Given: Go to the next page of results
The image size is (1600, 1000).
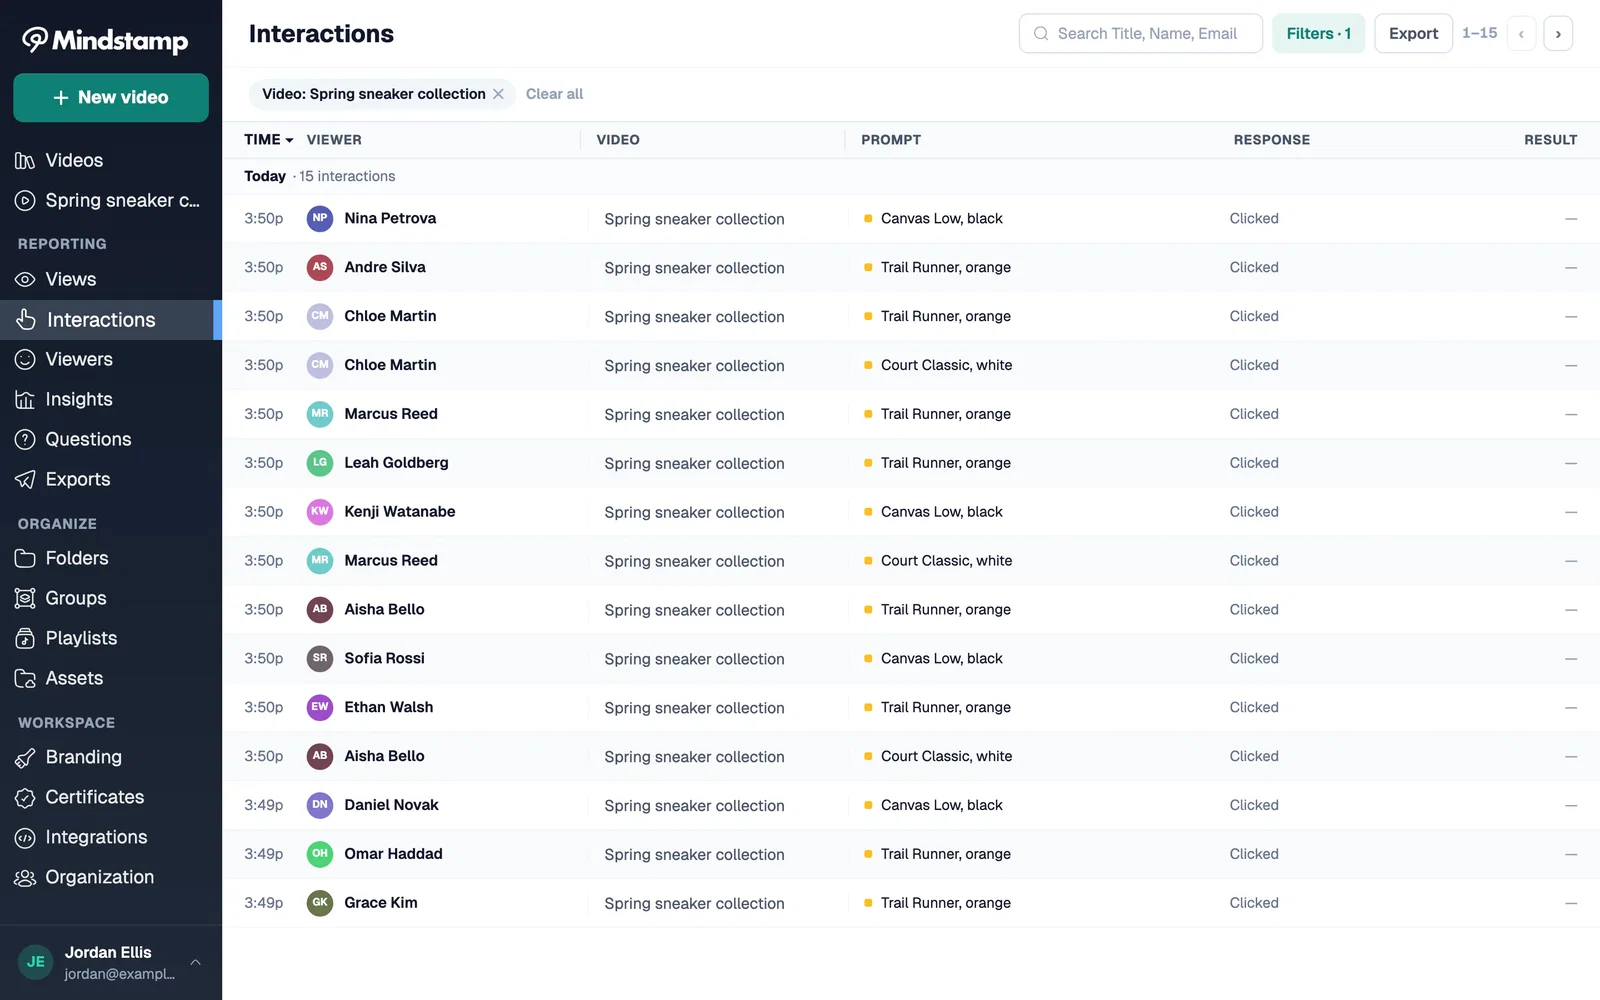Looking at the screenshot, I should (1558, 34).
